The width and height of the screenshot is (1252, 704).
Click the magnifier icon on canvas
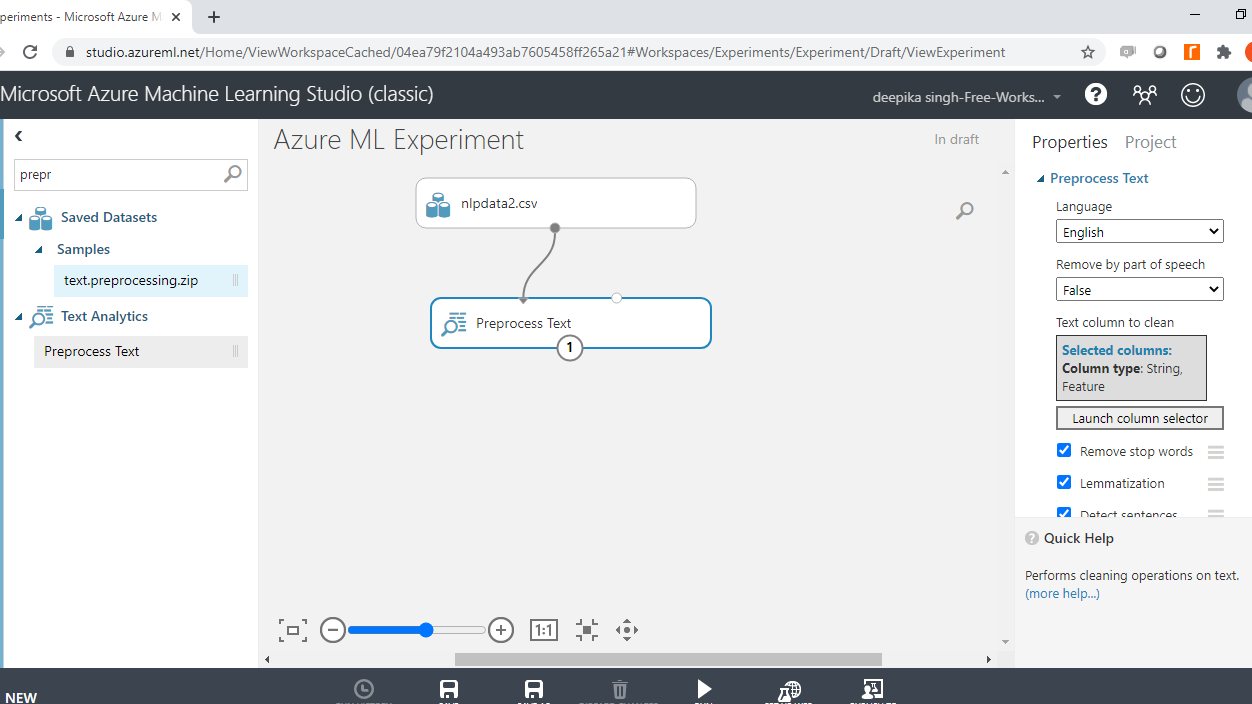[x=964, y=210]
